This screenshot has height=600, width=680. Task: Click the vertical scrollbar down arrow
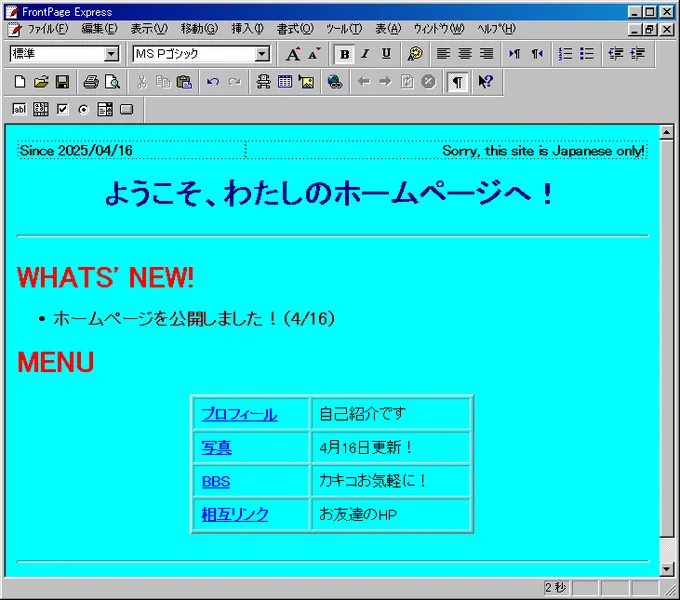[666, 569]
